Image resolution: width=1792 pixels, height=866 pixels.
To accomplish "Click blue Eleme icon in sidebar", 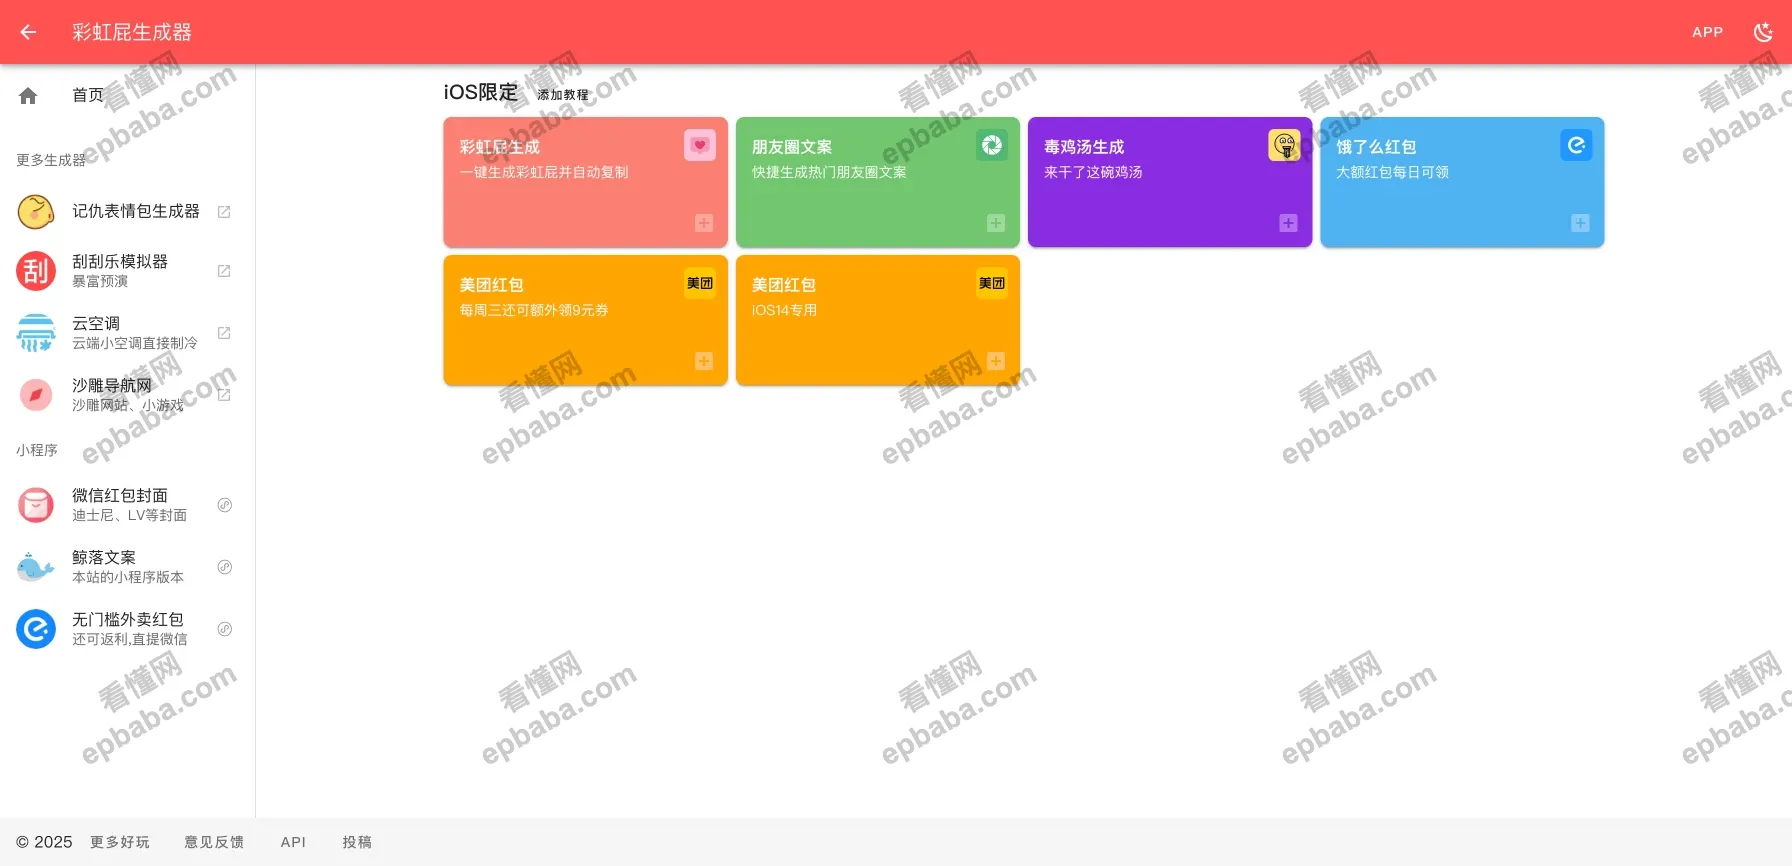I will 36,629.
